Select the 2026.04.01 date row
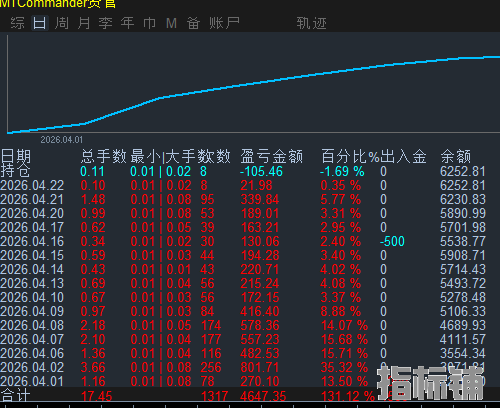The image size is (500, 408). click(32, 381)
